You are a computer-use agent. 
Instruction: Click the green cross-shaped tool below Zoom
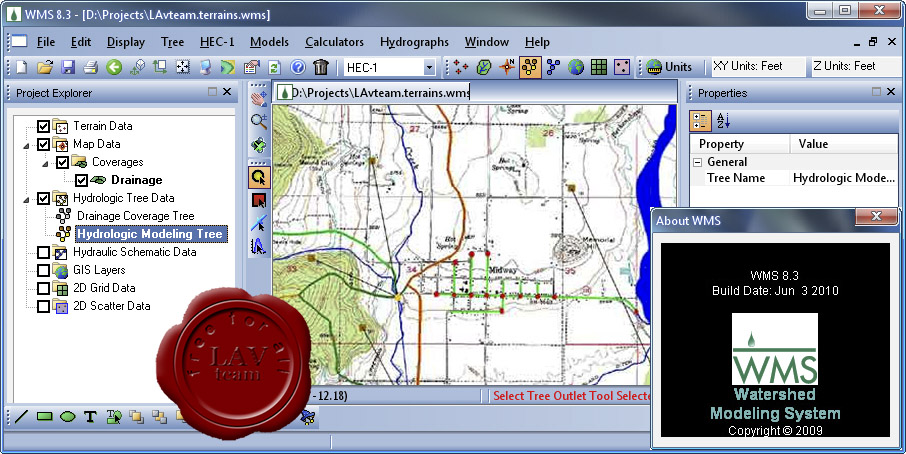pyautogui.click(x=259, y=144)
